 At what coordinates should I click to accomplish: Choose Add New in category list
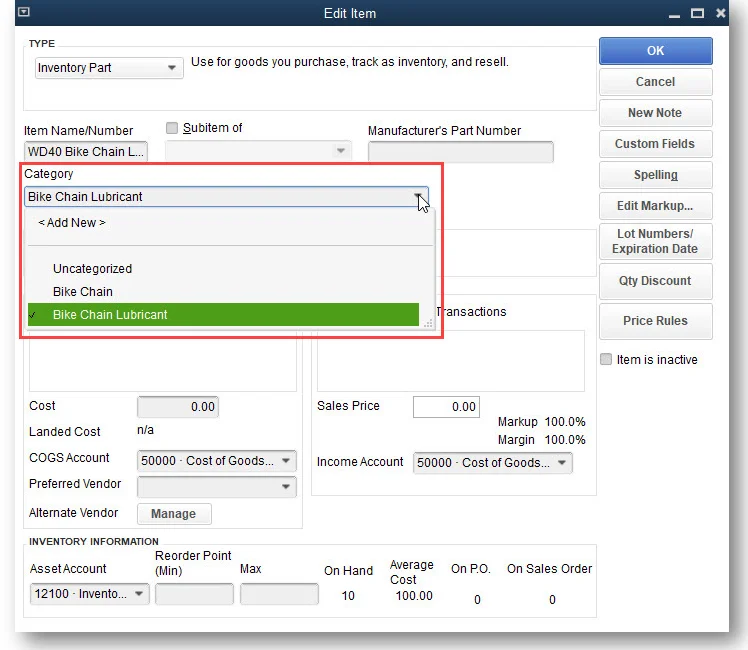(x=72, y=223)
